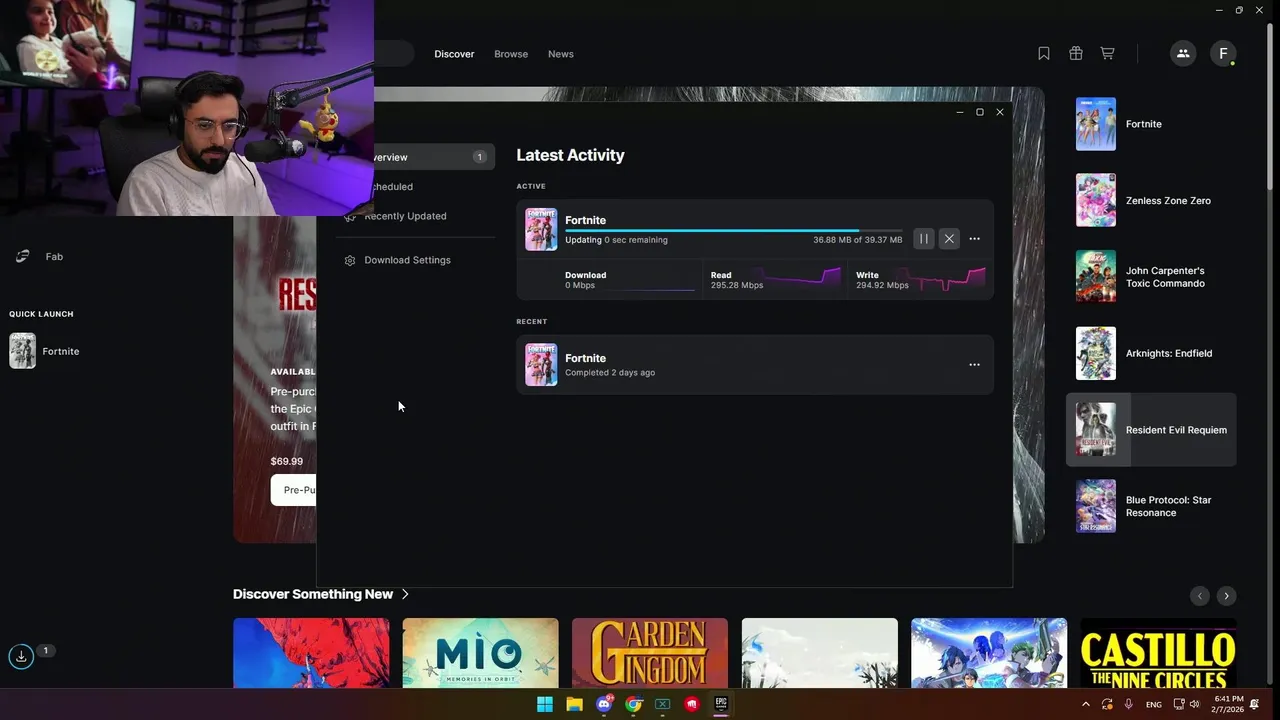Open the red app icon on taskbar
The width and height of the screenshot is (1280, 720).
click(x=691, y=704)
